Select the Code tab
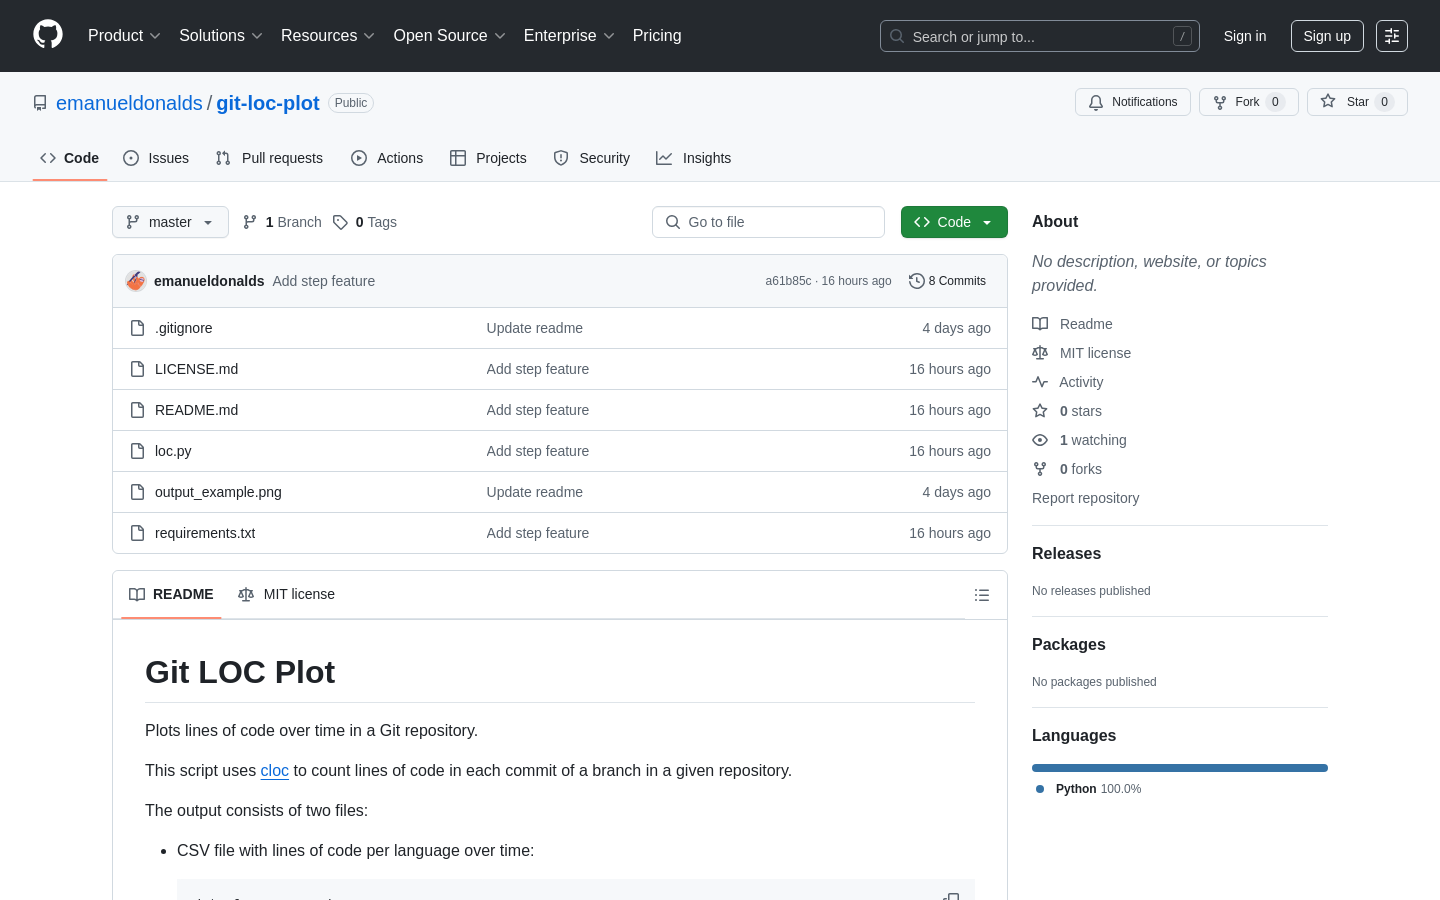 click(70, 158)
